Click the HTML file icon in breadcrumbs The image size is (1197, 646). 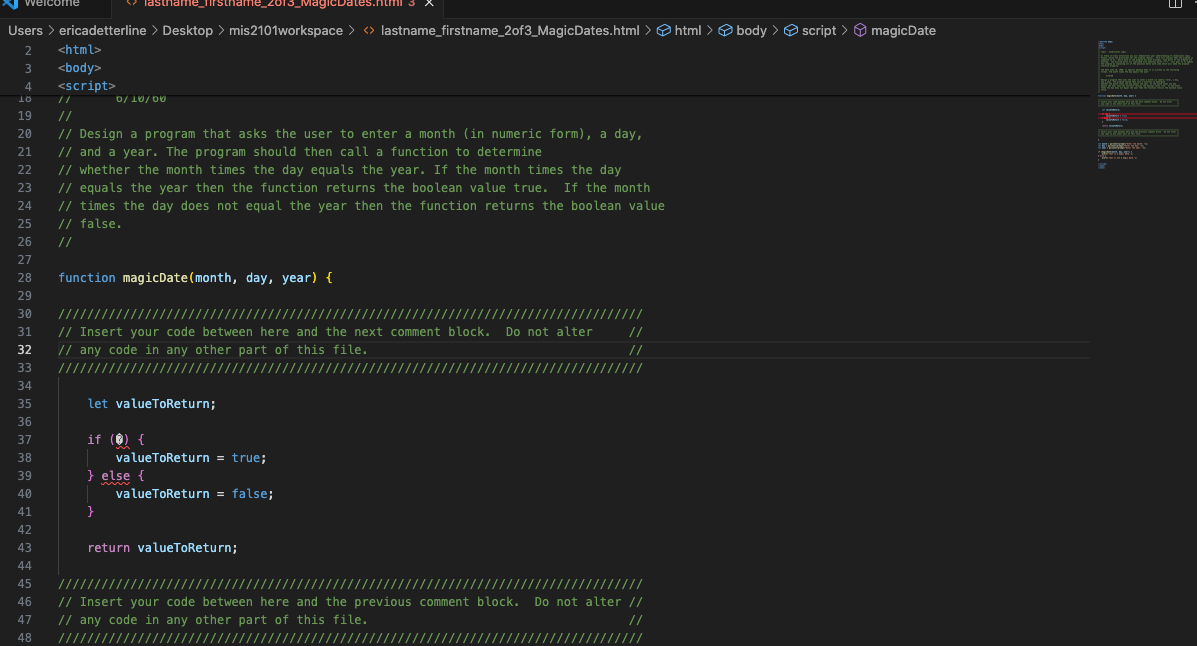(x=369, y=31)
